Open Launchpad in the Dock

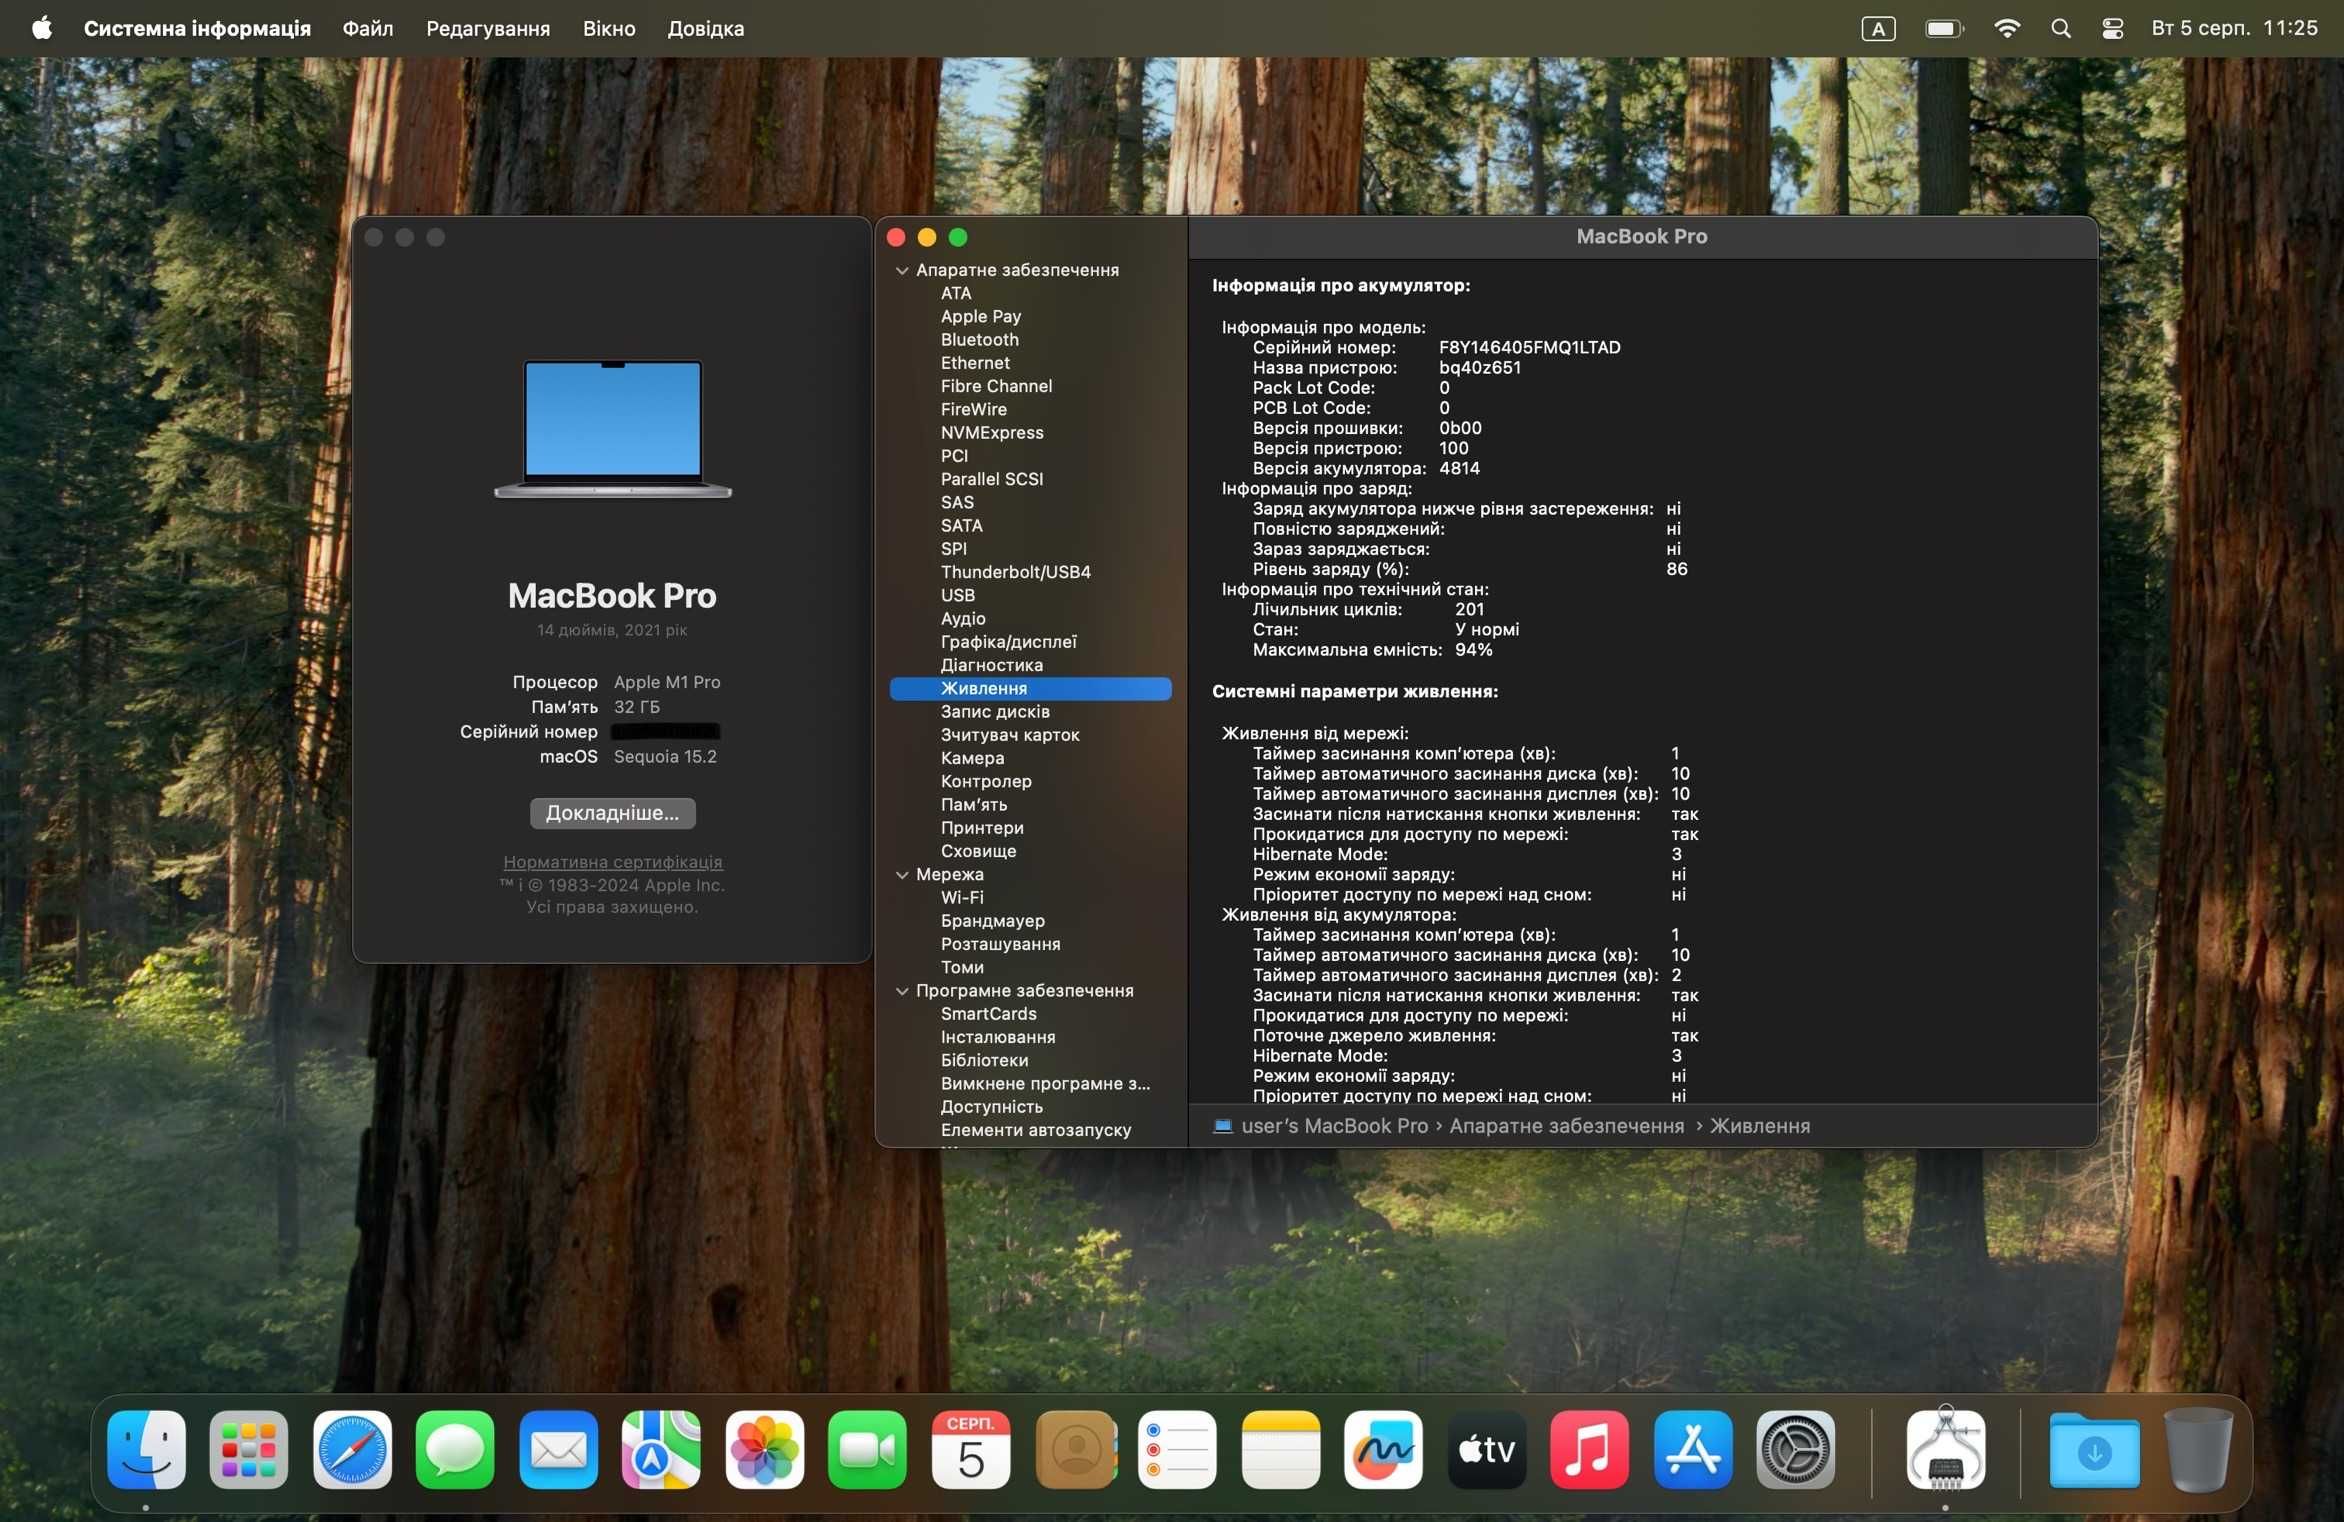249,1449
